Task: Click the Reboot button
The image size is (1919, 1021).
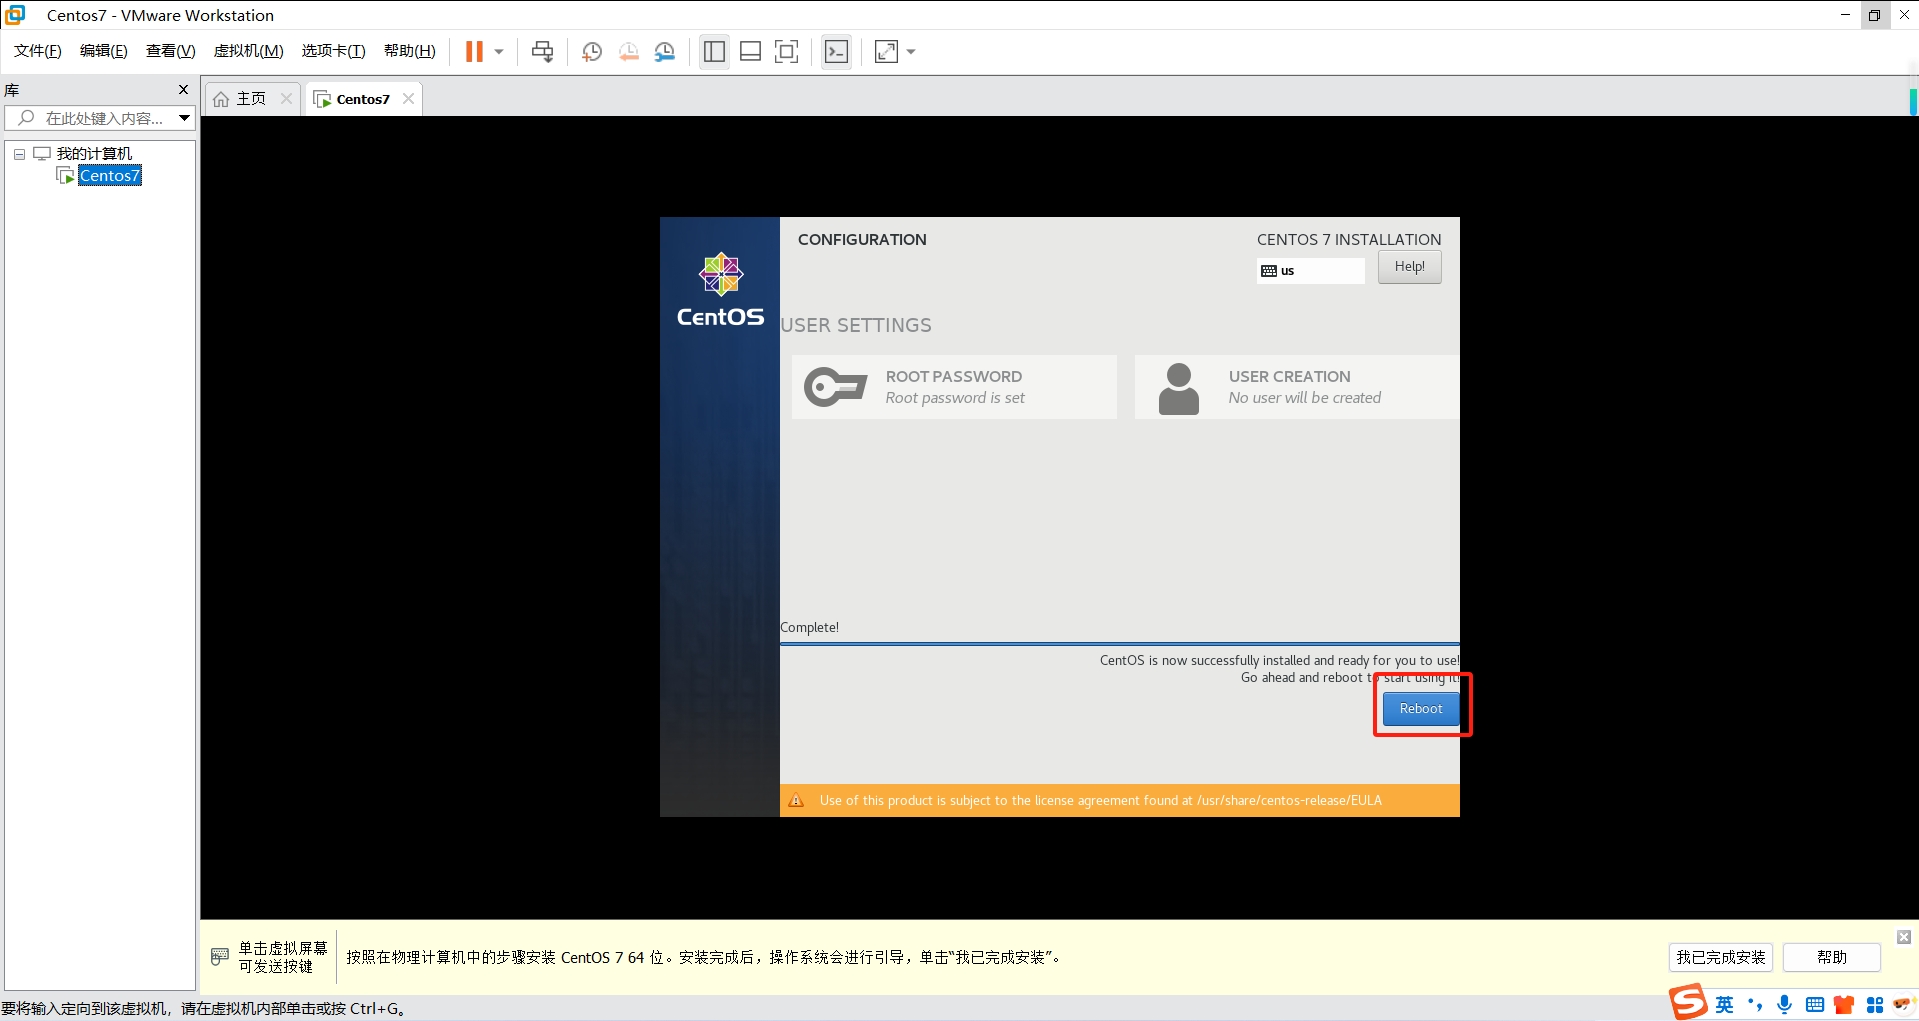Action: click(x=1420, y=708)
